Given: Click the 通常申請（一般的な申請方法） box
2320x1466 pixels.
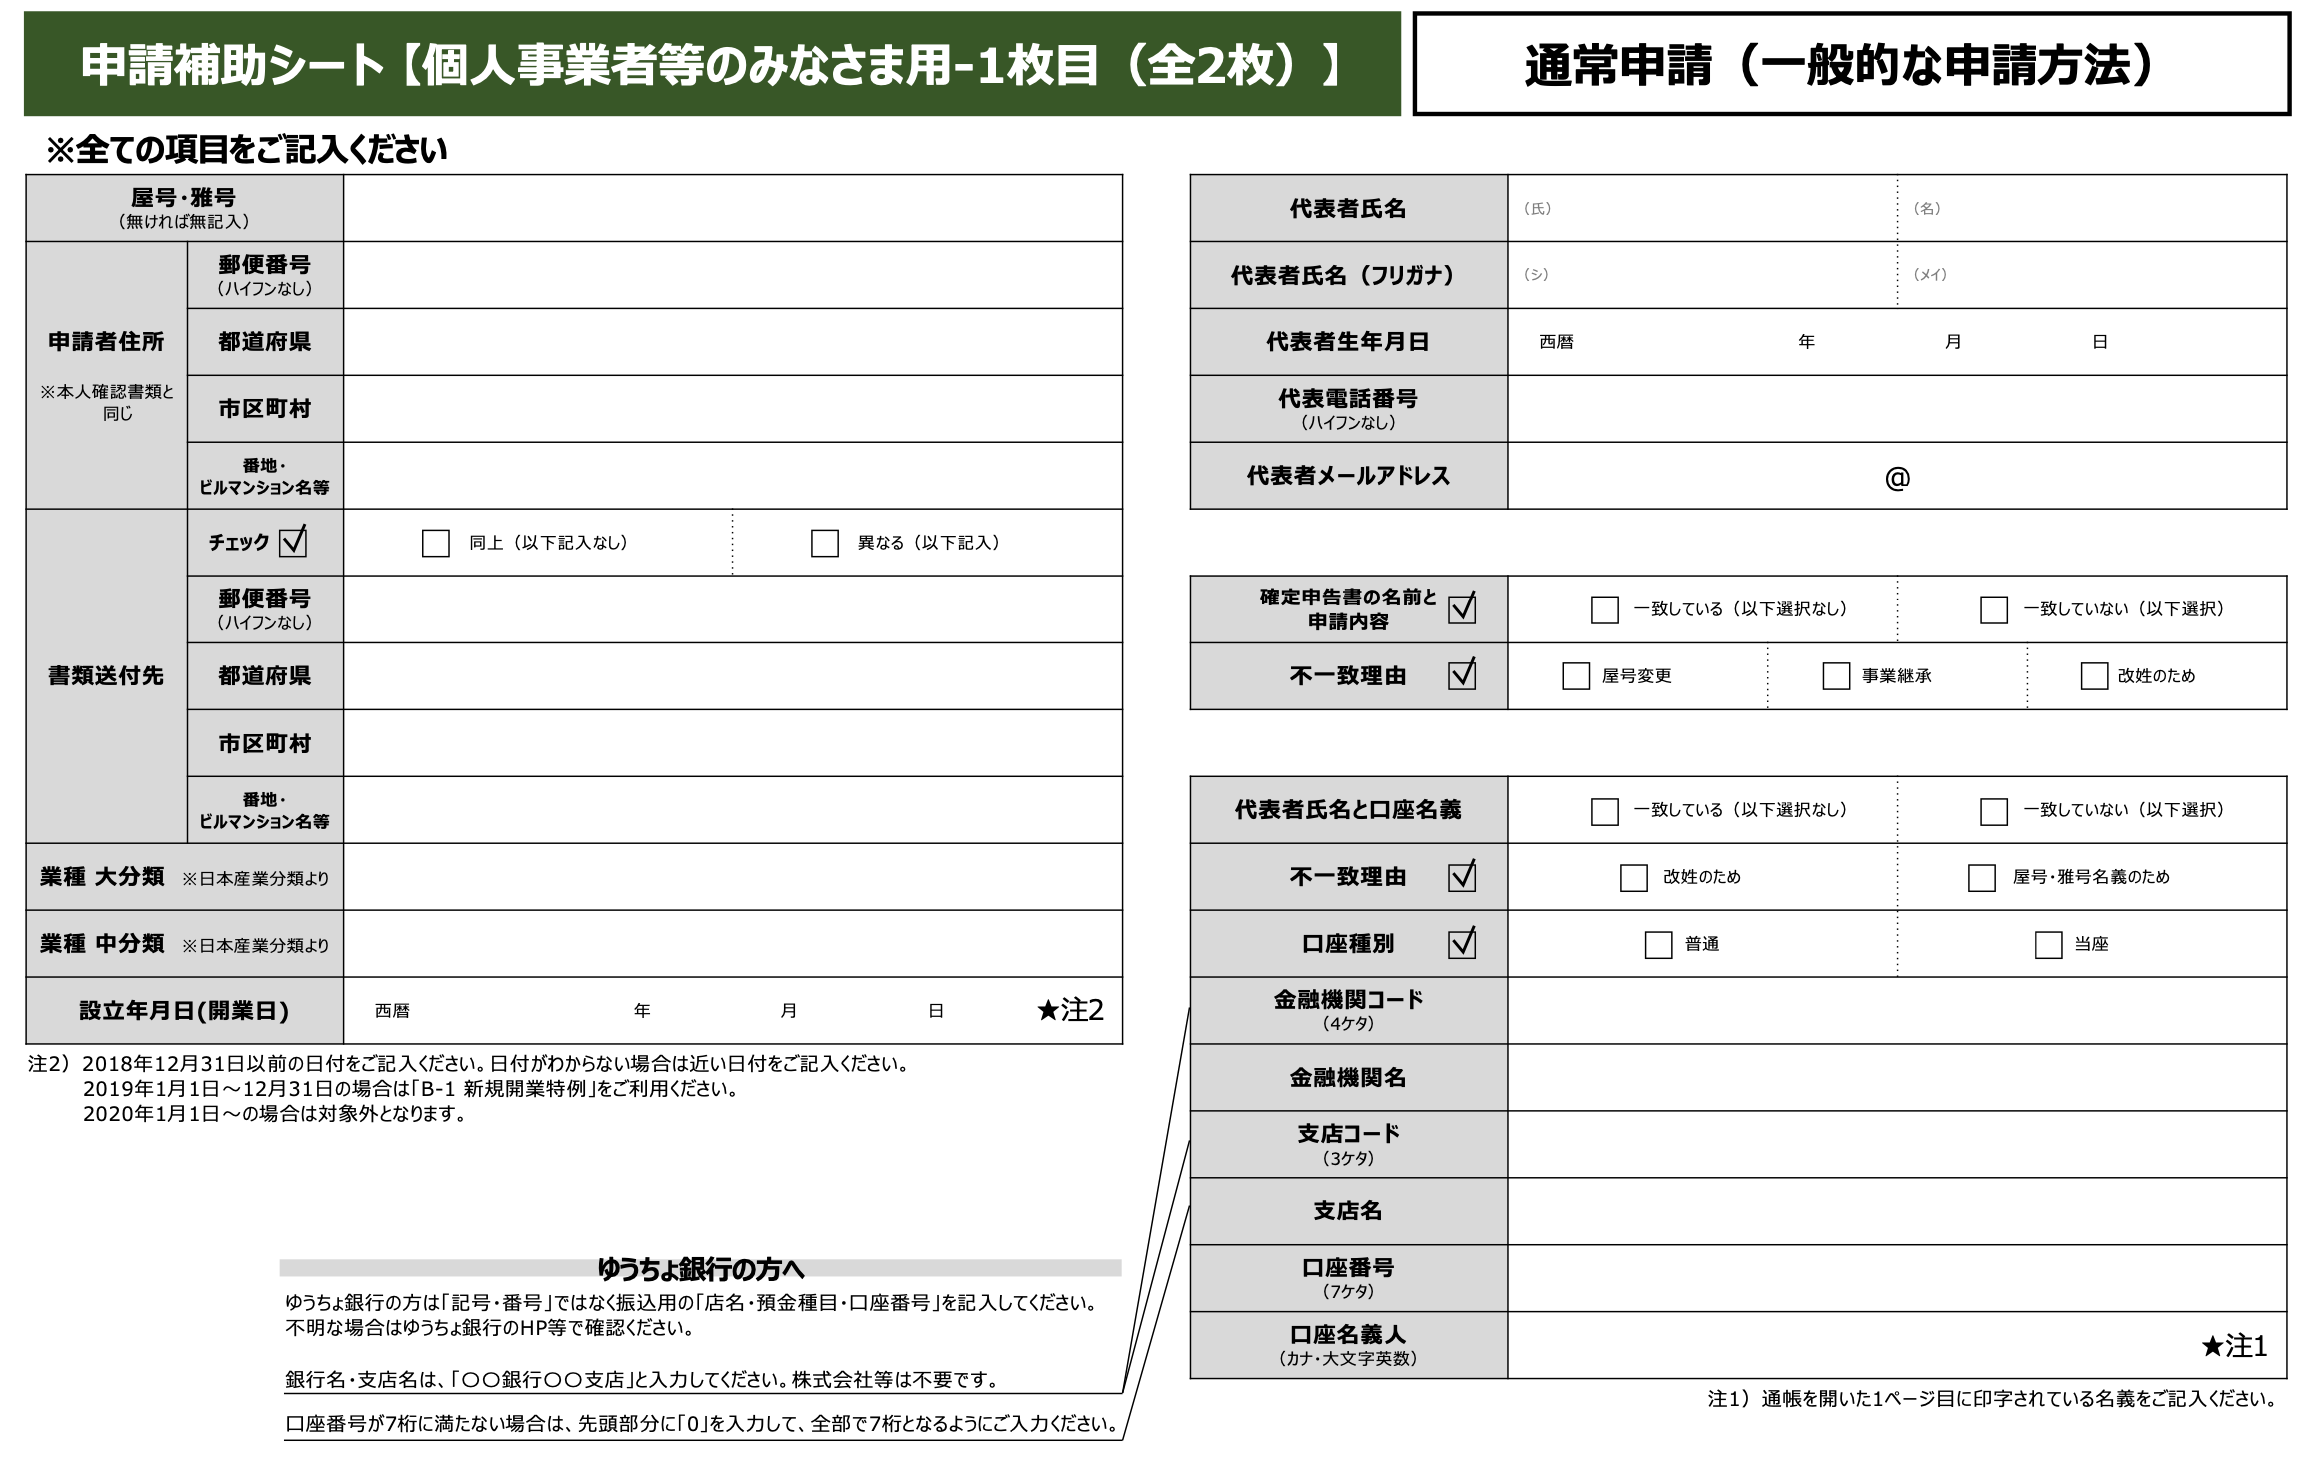Looking at the screenshot, I should (1851, 64).
